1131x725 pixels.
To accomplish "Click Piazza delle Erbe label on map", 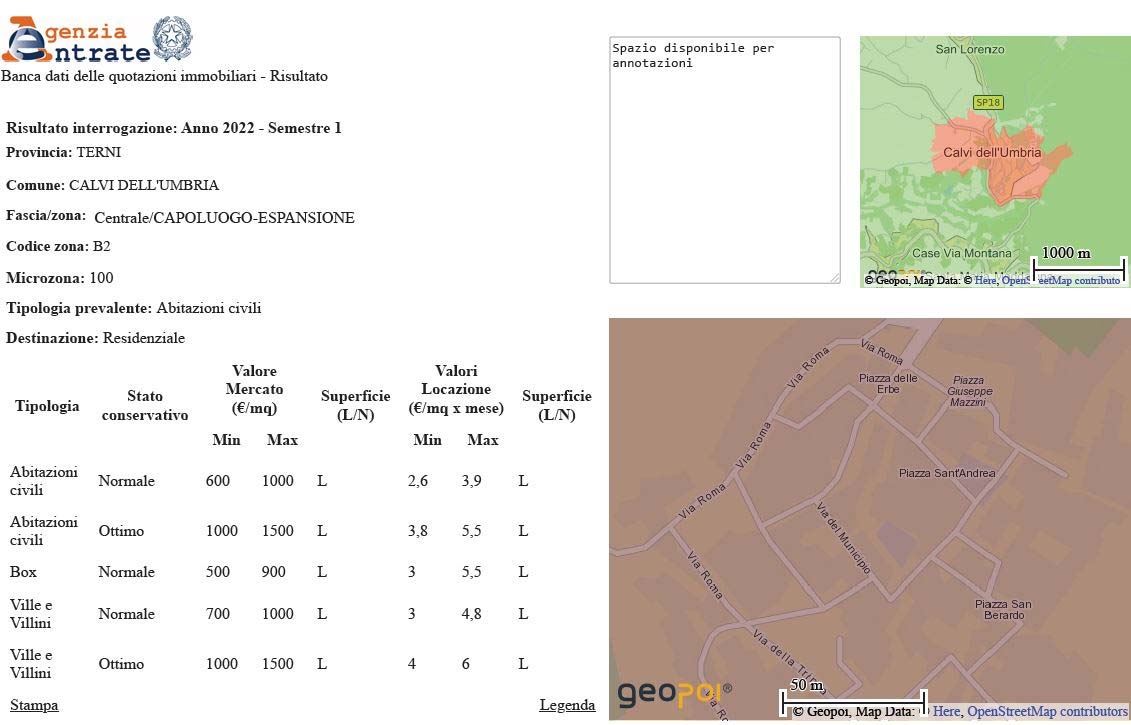I will [888, 383].
